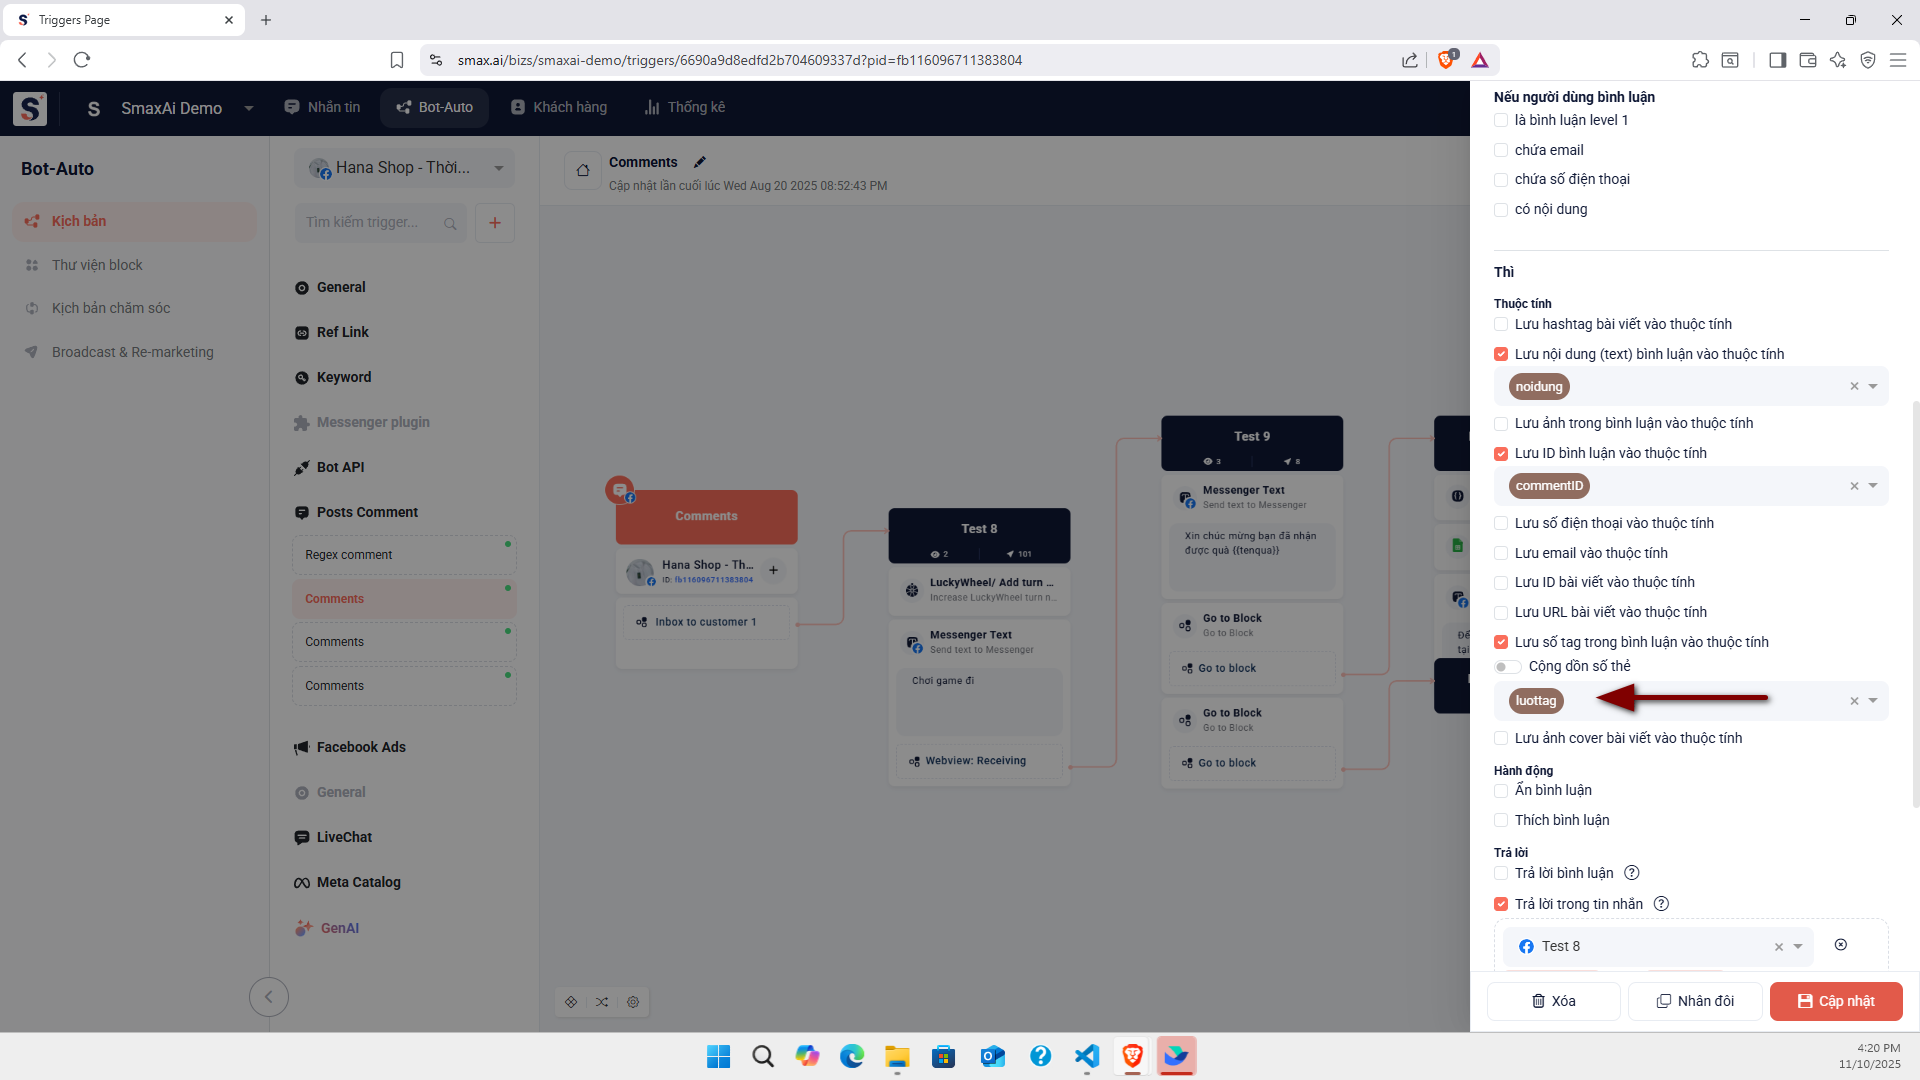Expand the 'noidung' attribute dropdown

pos(1873,387)
